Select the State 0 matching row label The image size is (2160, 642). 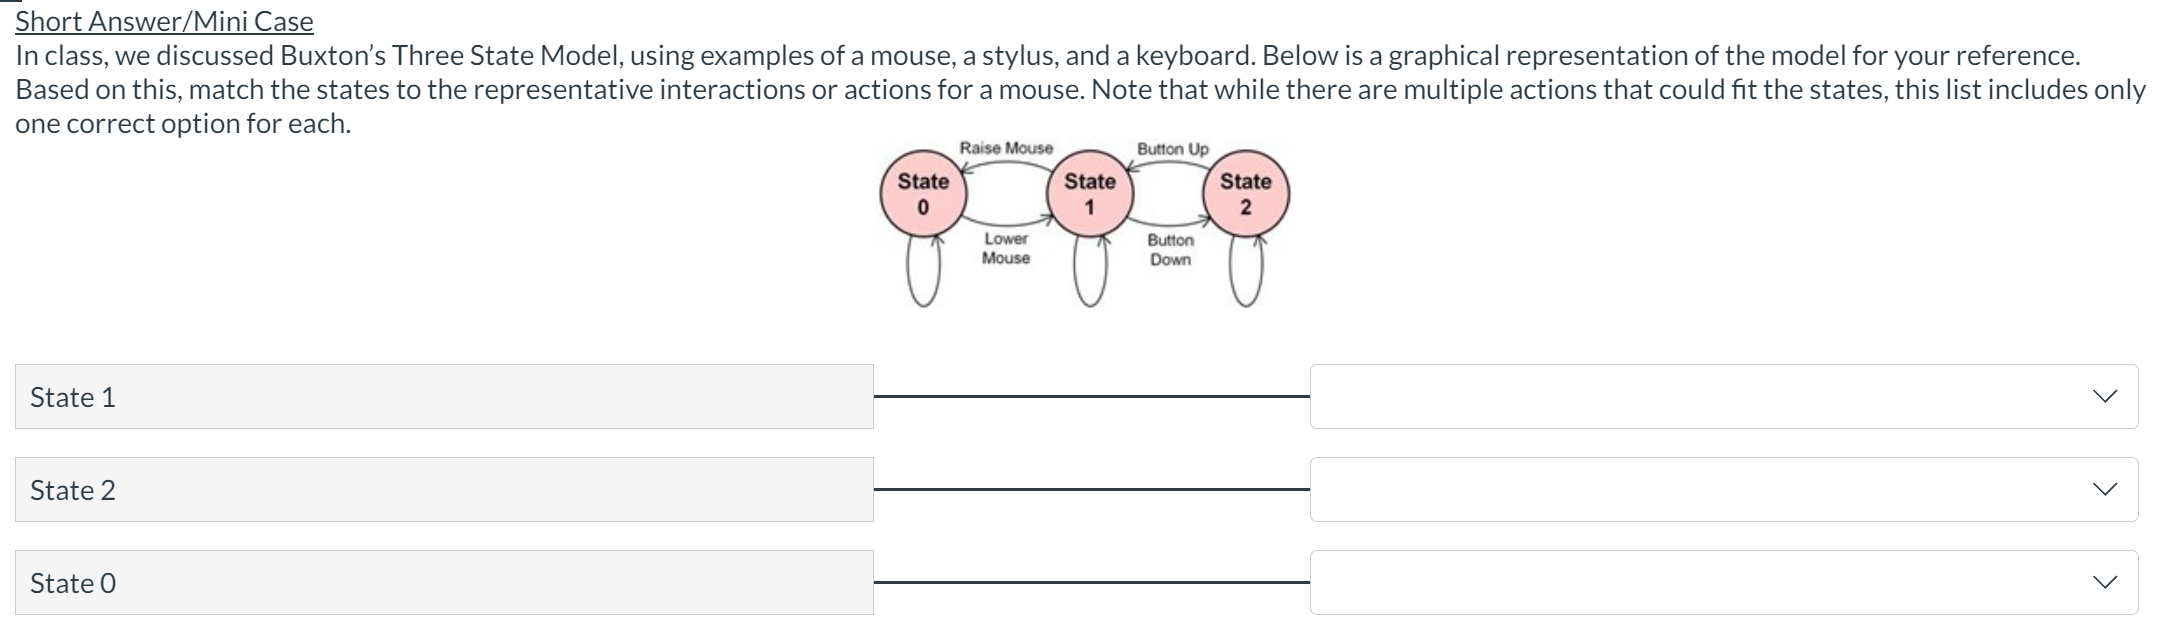point(443,582)
